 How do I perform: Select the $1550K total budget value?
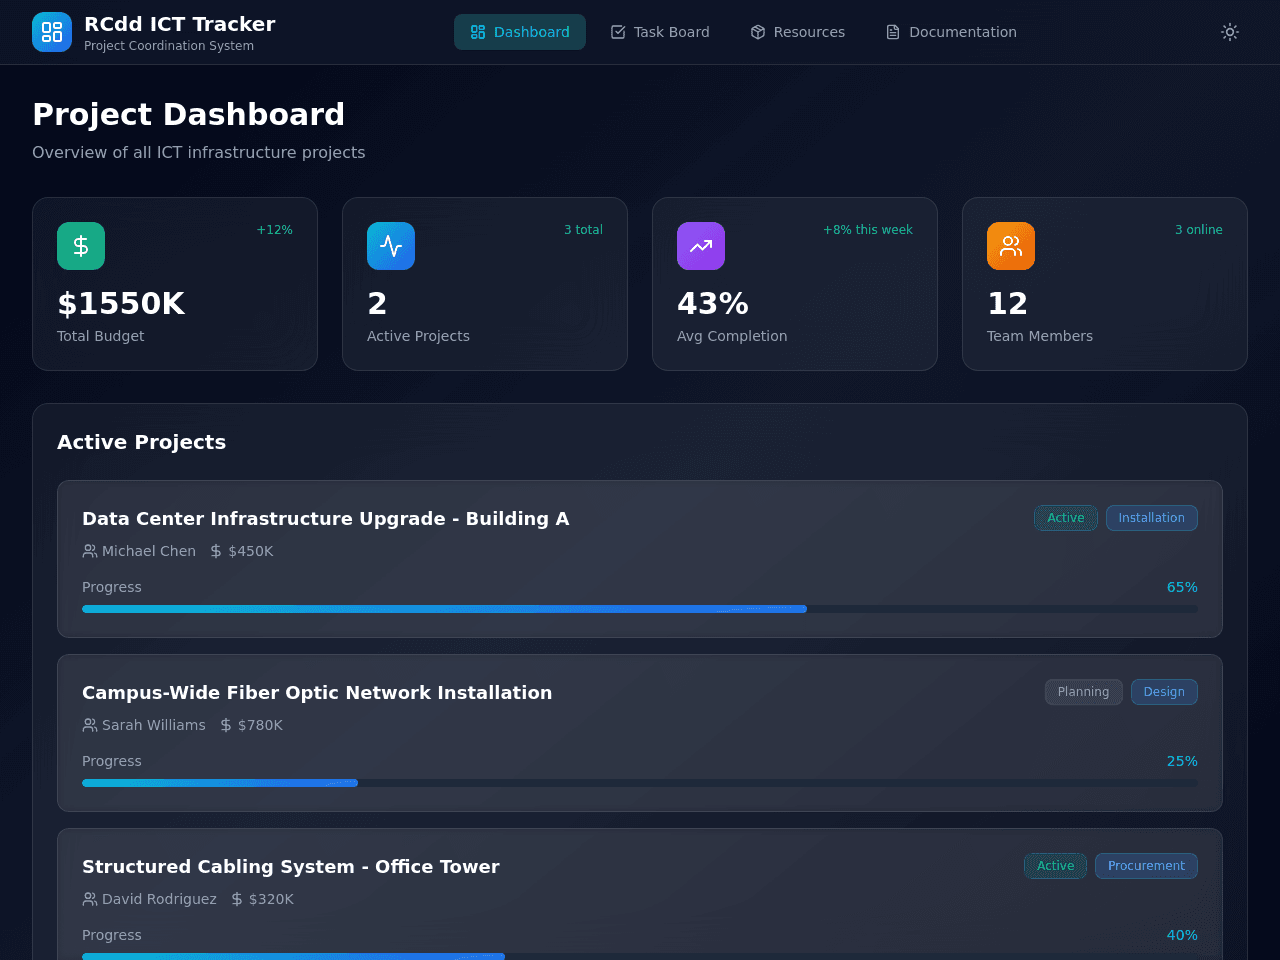(x=121, y=303)
